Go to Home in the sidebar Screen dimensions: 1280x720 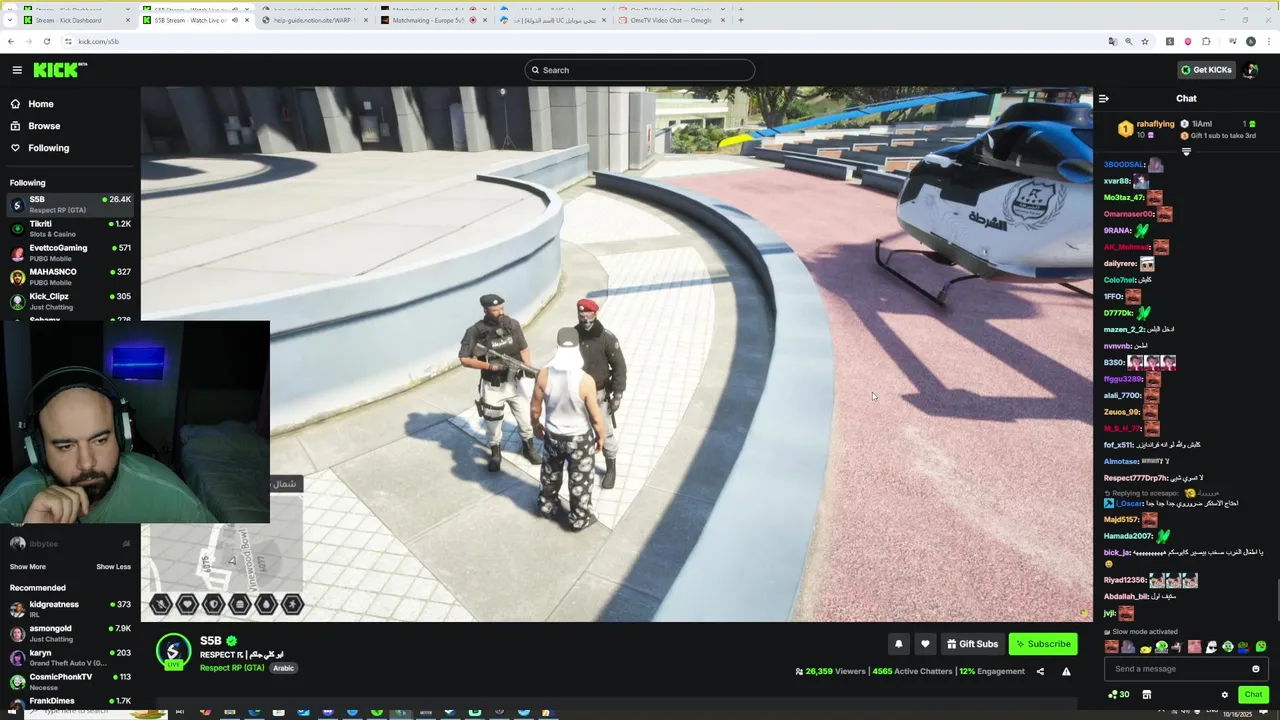point(32,104)
